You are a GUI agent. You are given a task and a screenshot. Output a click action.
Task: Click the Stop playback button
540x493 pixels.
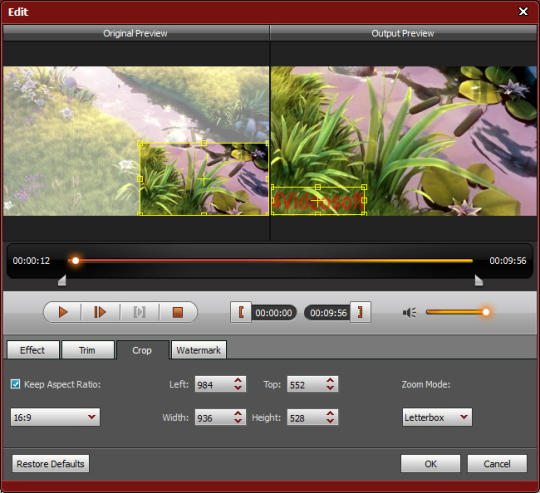tap(178, 312)
